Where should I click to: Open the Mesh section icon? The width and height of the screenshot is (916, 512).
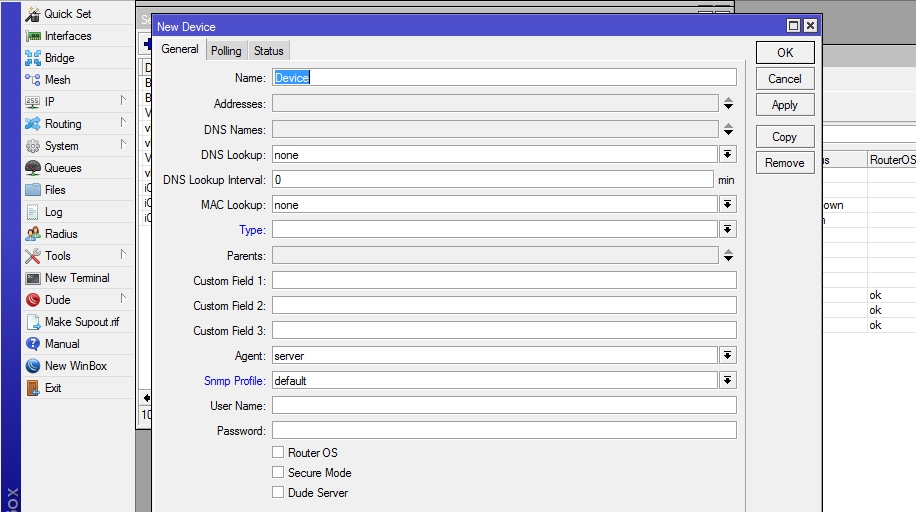tap(33, 80)
